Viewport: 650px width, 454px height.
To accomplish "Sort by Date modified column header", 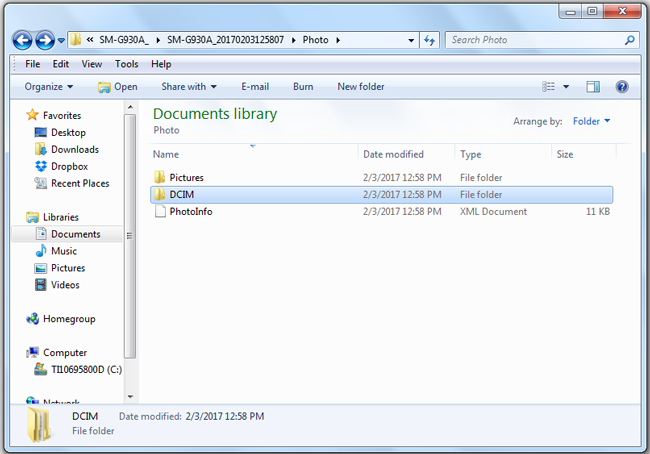I will (x=406, y=154).
